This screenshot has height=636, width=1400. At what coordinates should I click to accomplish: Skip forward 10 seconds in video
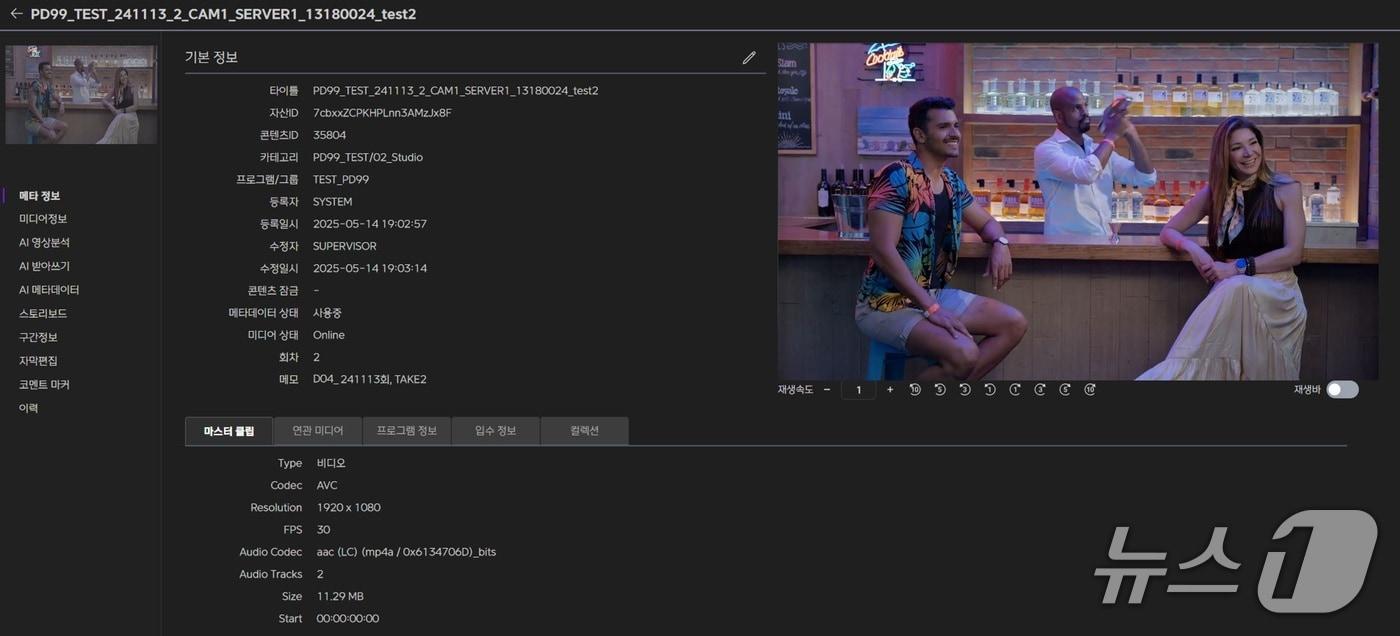pyautogui.click(x=1090, y=390)
